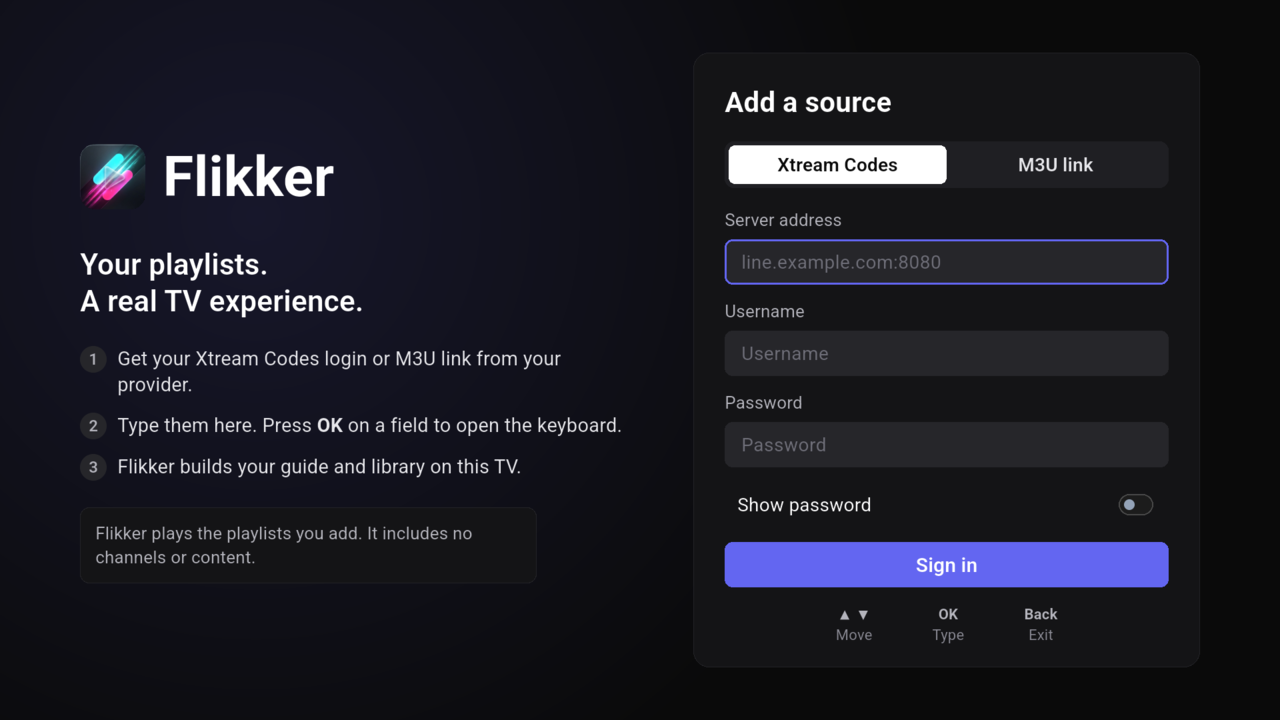
Task: Click the Flikker title text
Action: click(x=248, y=177)
